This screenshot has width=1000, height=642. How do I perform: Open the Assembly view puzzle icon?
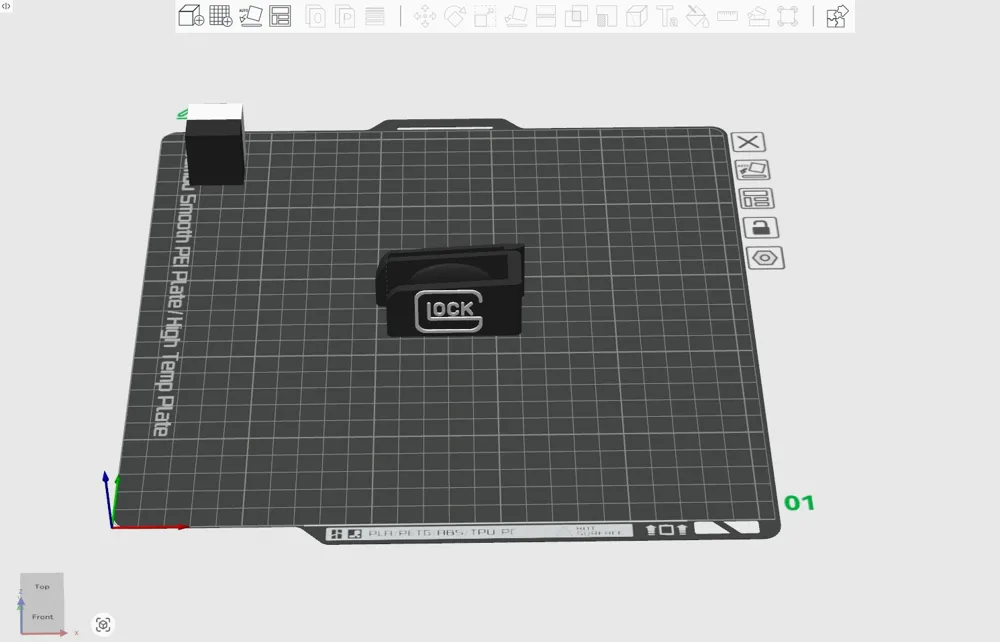[837, 16]
